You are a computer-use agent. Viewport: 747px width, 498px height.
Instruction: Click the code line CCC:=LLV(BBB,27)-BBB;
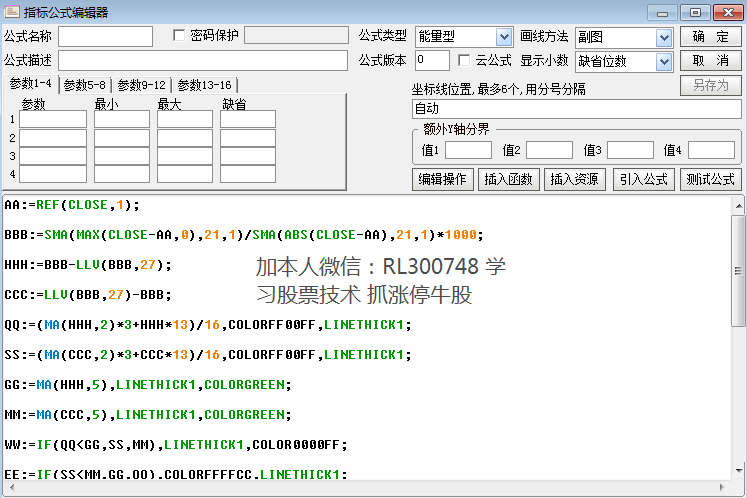88,295
